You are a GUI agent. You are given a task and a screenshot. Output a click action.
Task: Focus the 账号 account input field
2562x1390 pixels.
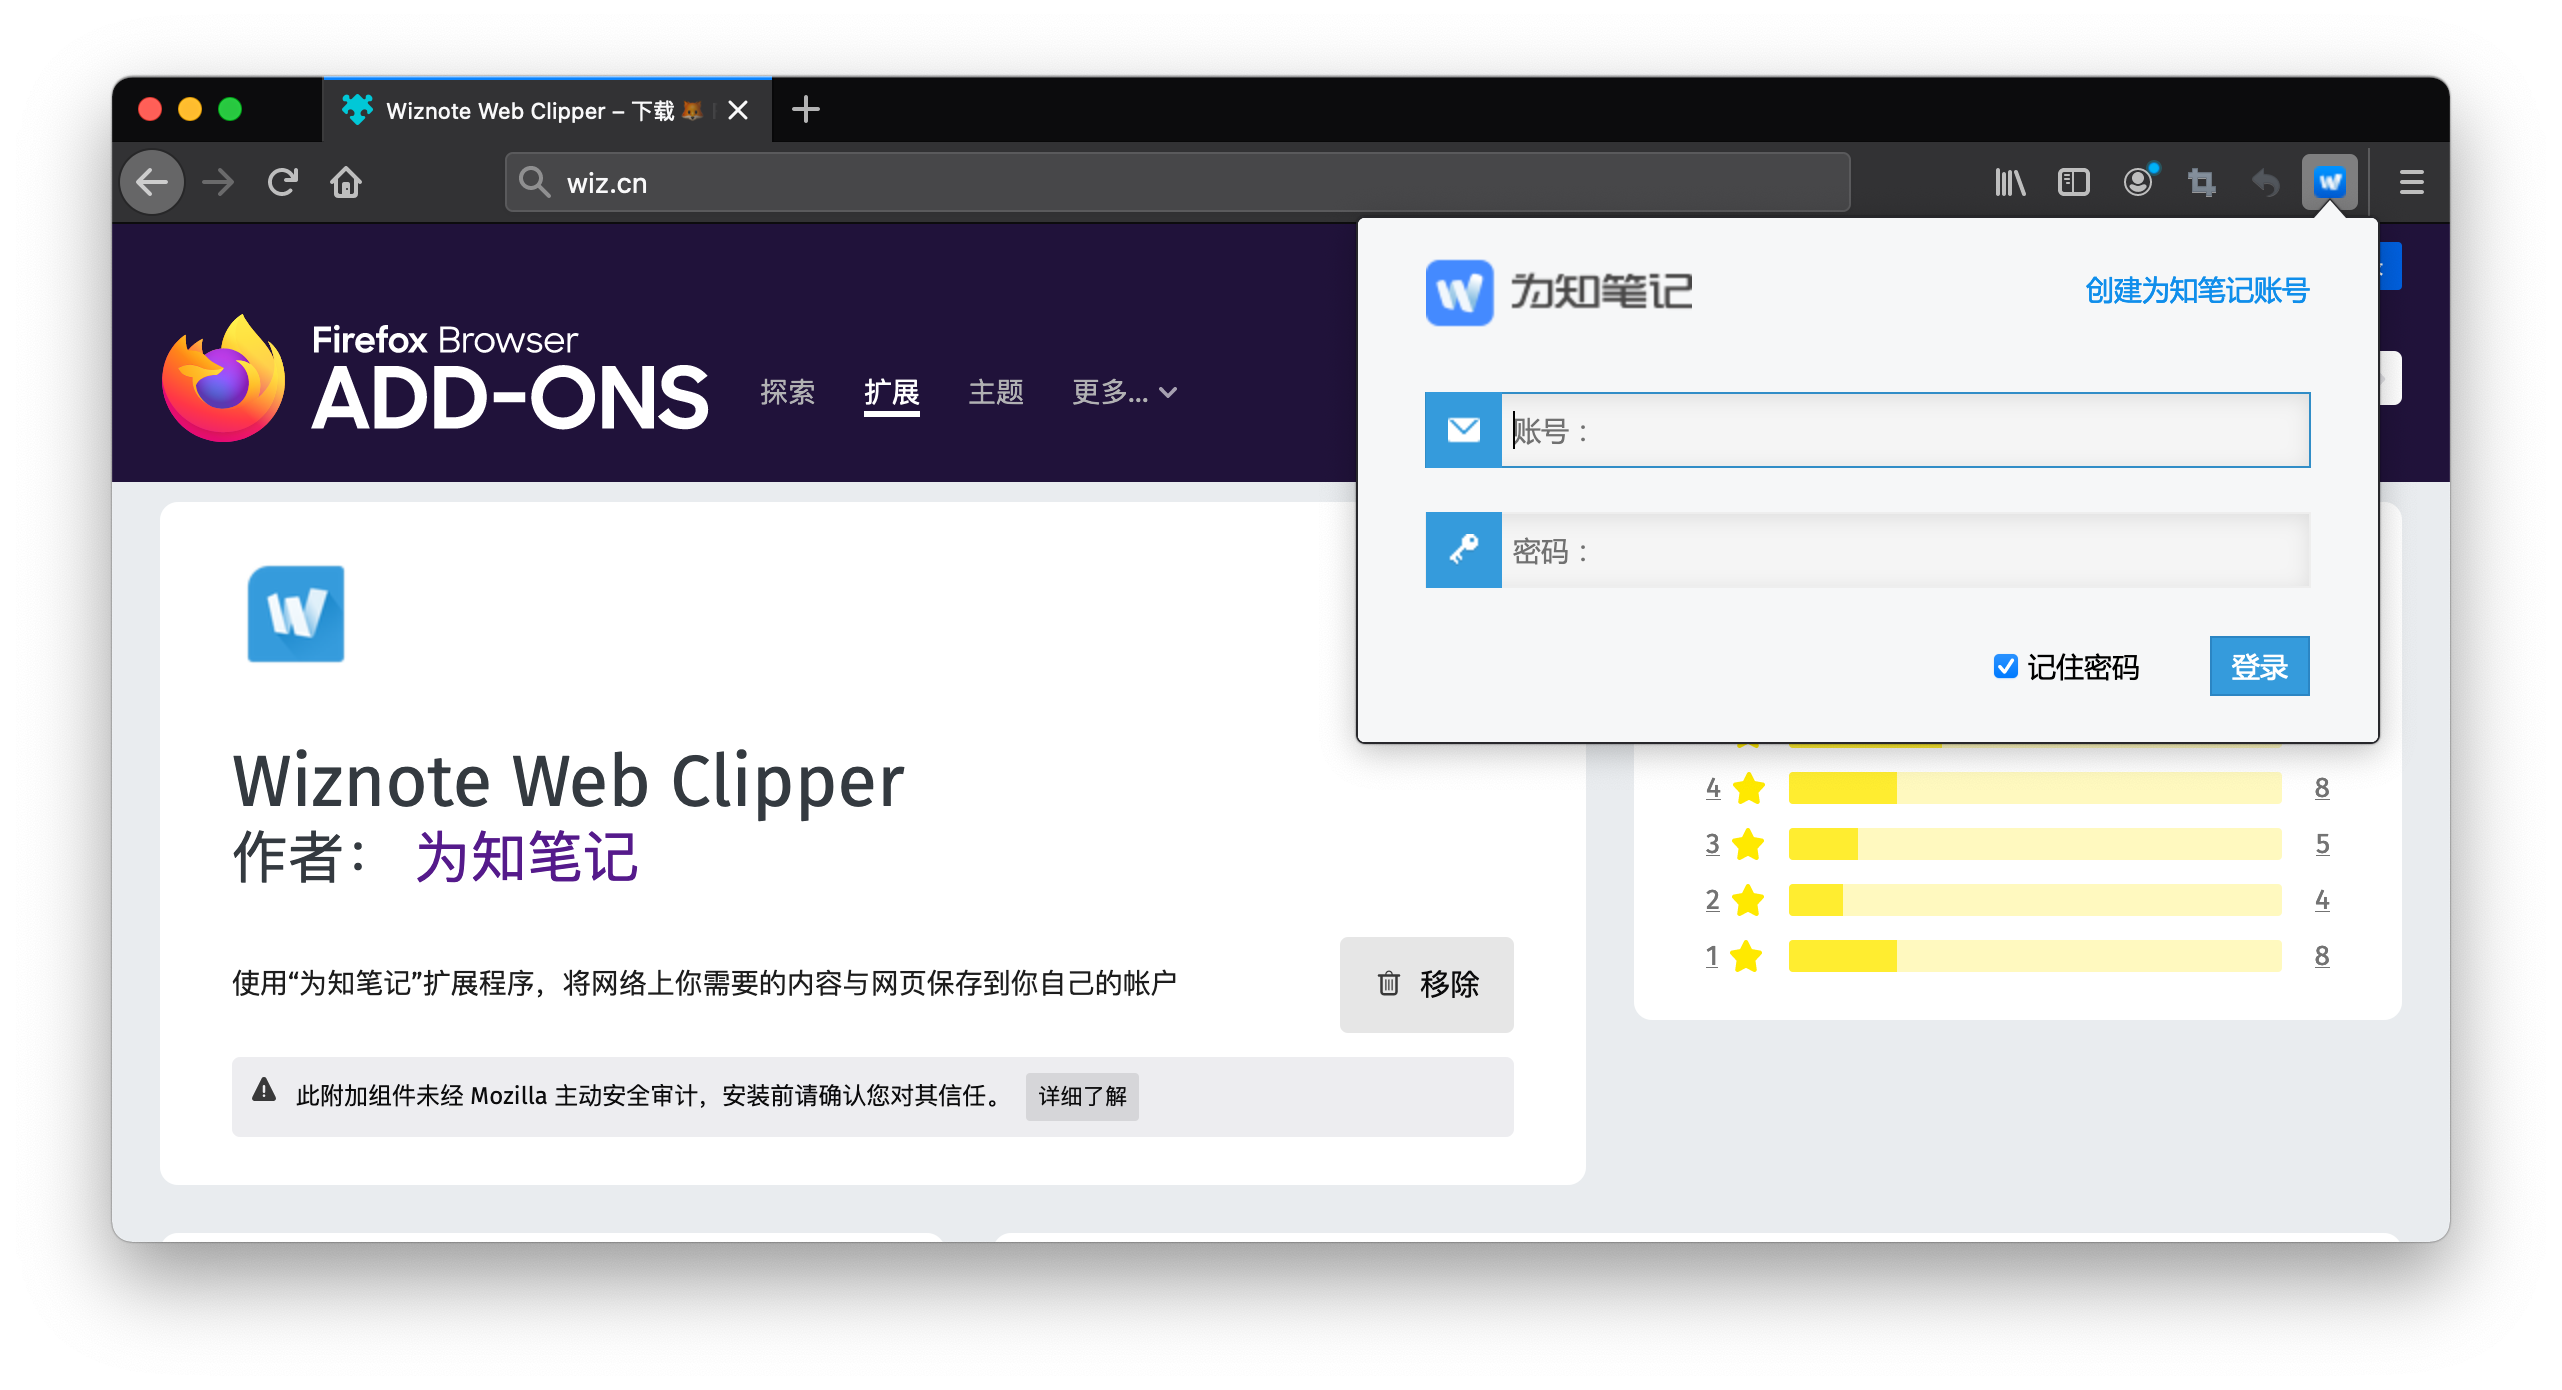[1905, 430]
